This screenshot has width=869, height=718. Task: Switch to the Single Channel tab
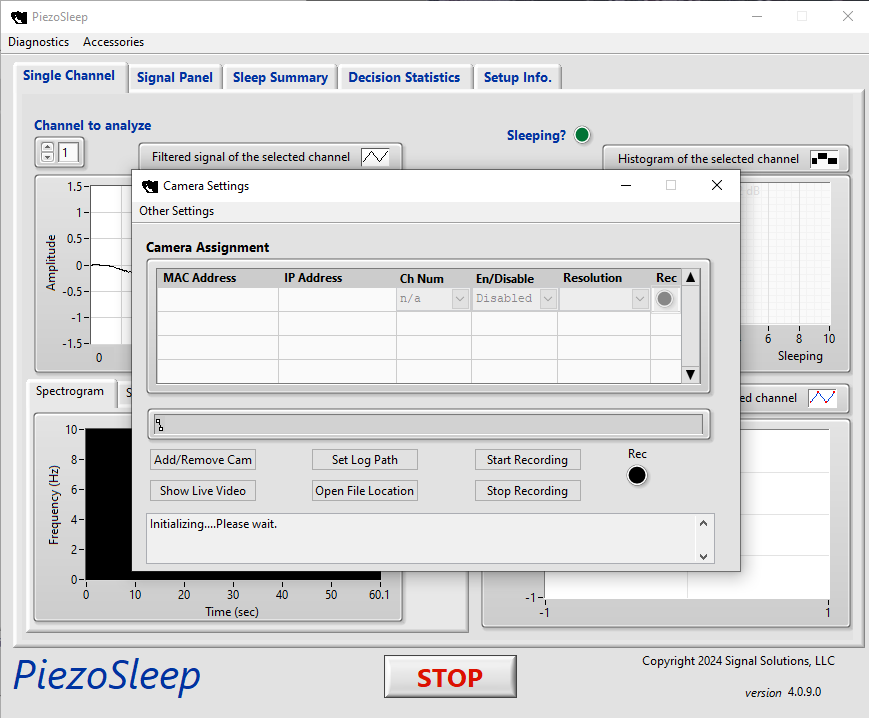(69, 76)
